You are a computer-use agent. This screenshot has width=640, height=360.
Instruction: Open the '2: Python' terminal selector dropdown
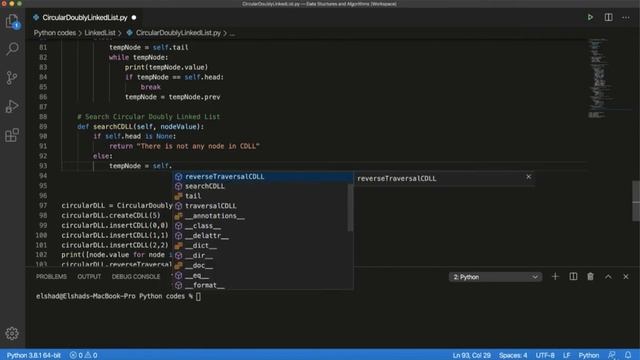point(495,277)
